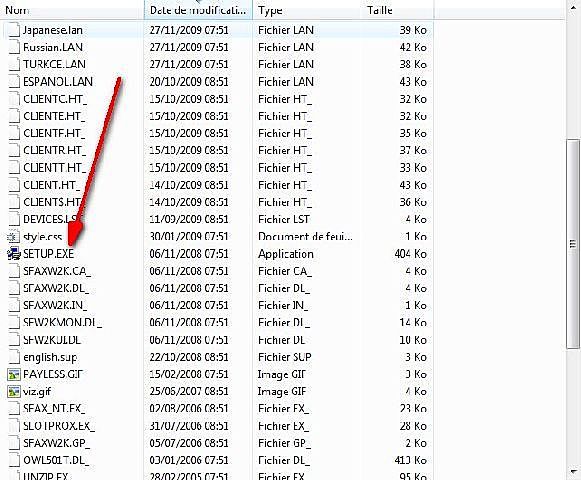Sort by Date de modification column header
581x480 pixels.
pos(198,10)
